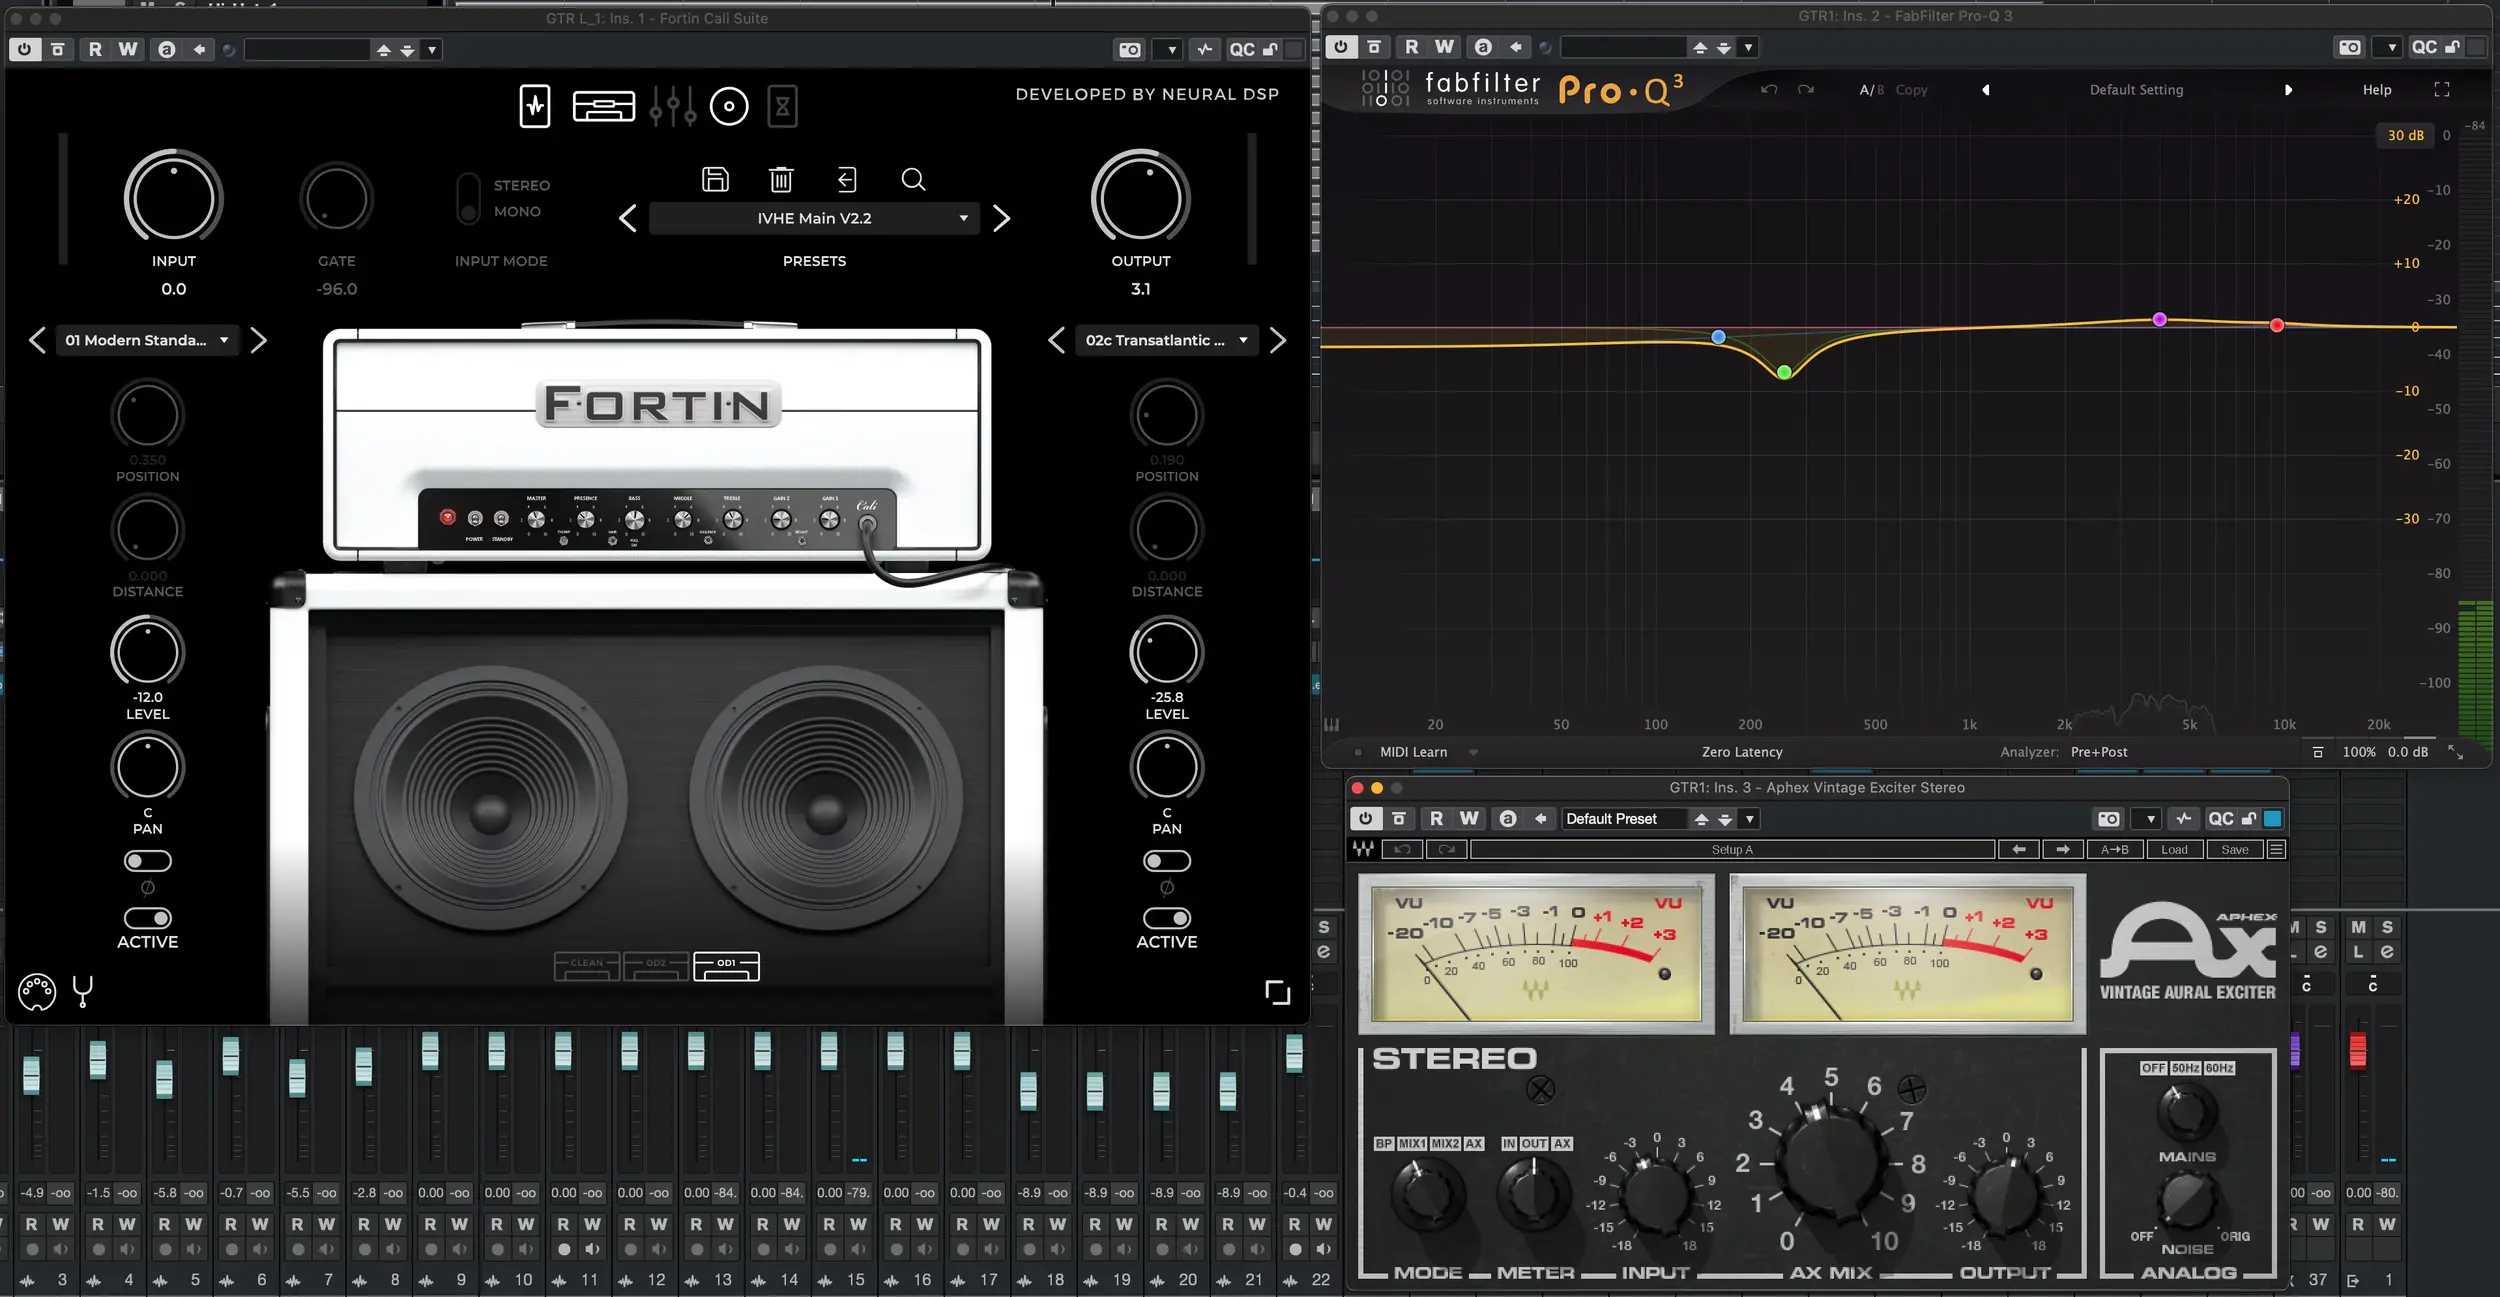Click the Aphex AX MIX large knob

click(1831, 1164)
